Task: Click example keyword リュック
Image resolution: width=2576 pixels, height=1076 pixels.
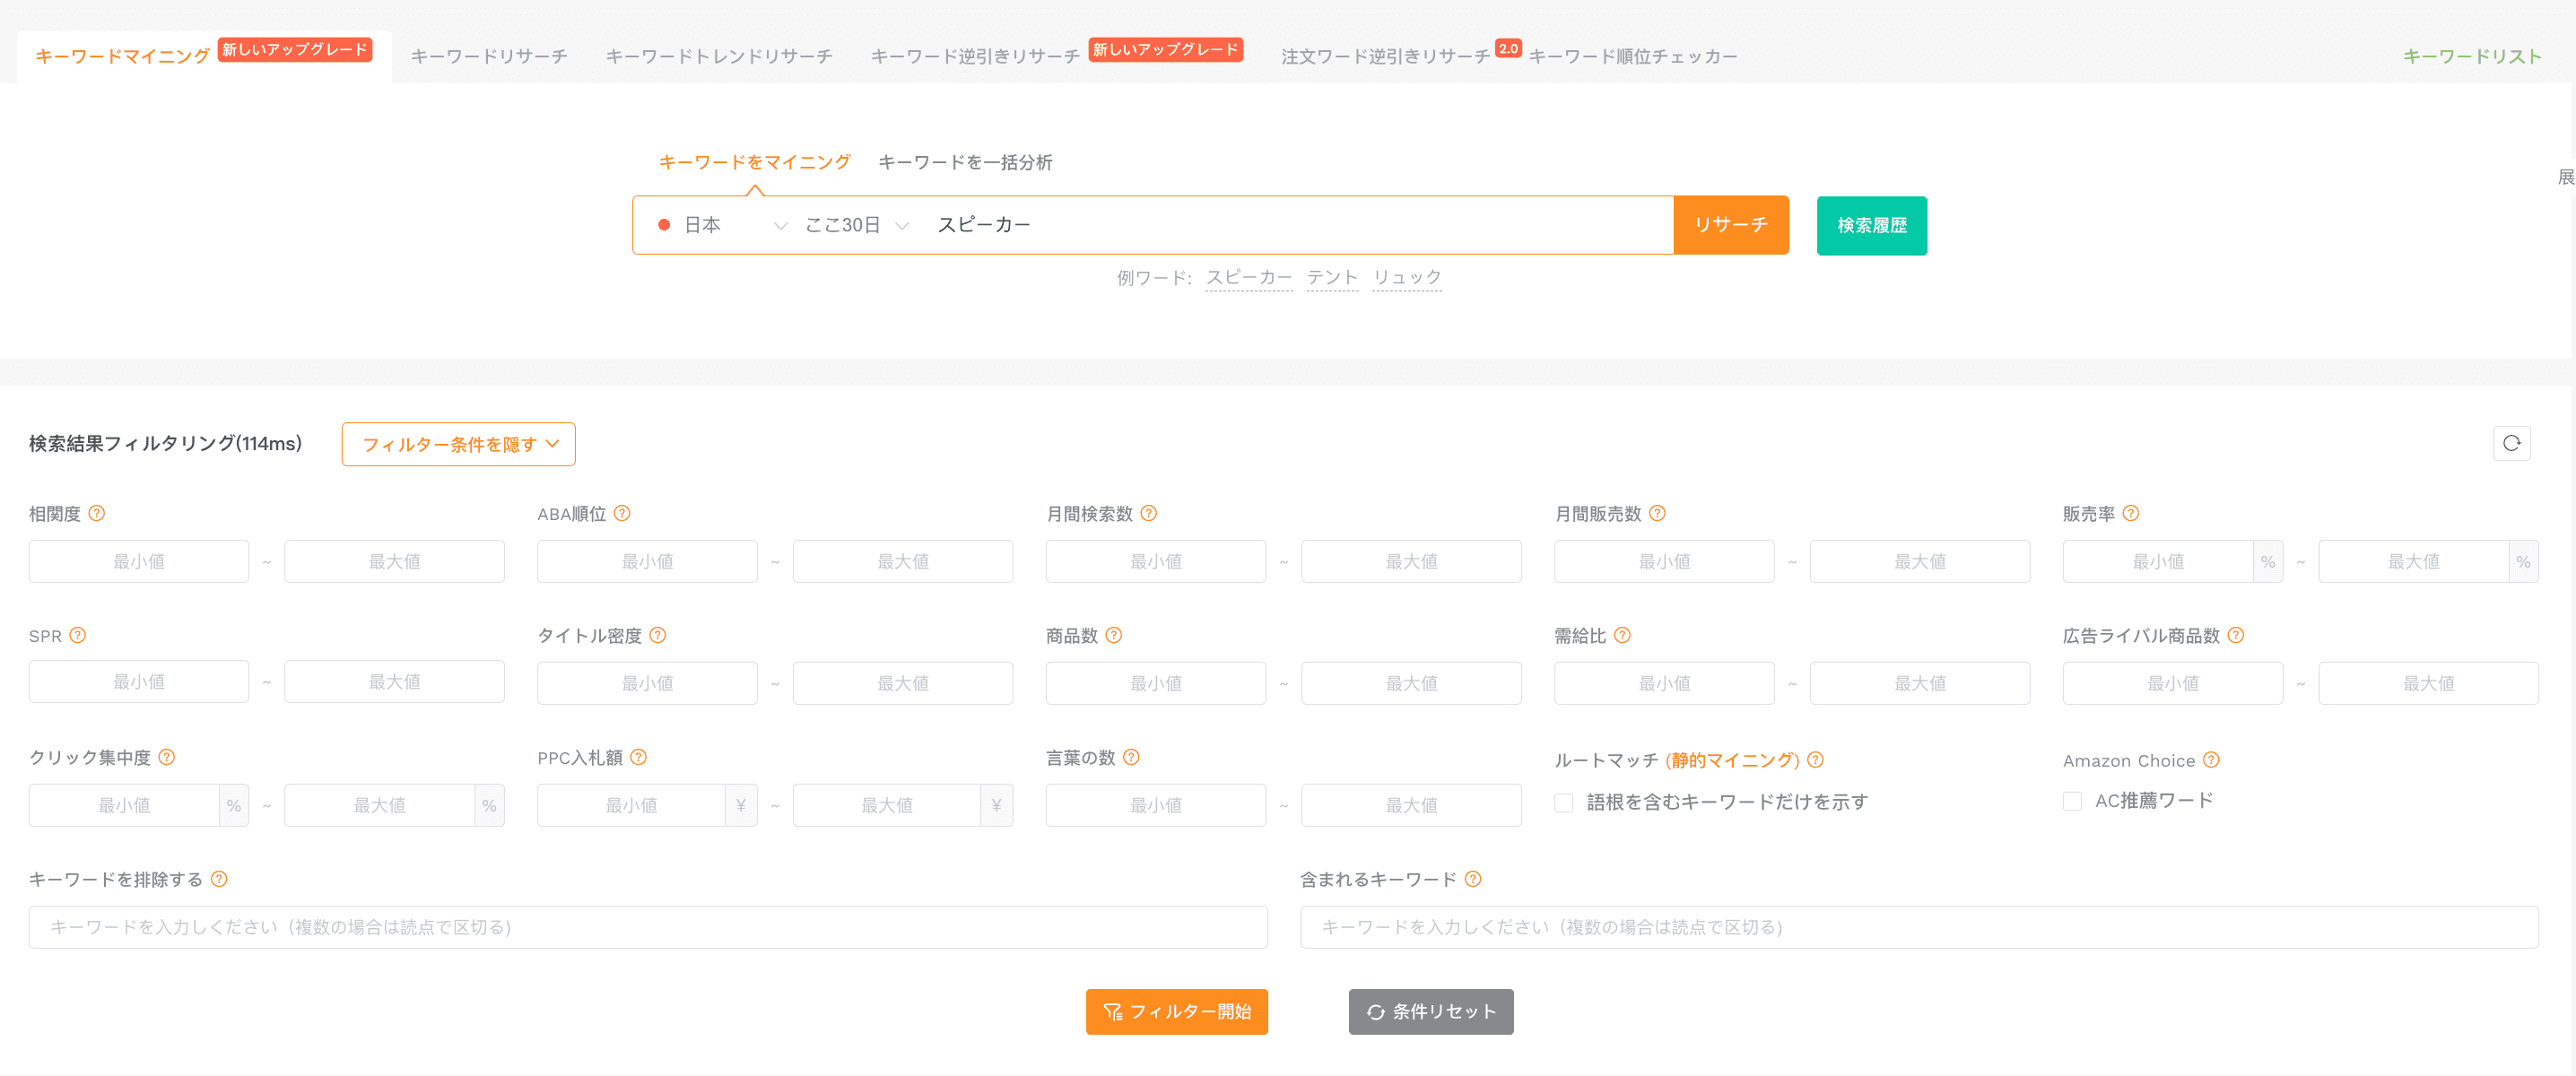Action: 1407,277
